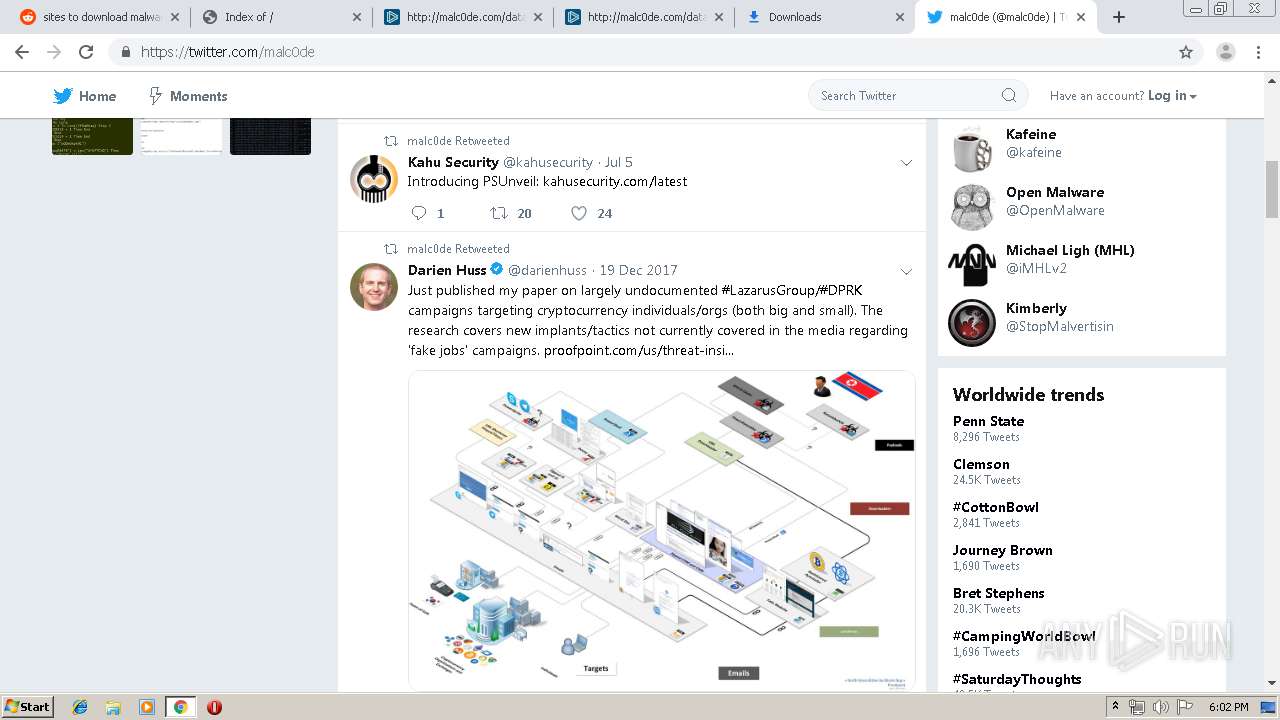Screen dimensions: 1280x720
Task: Open the Michael Ligh (MHL) name link
Action: 1070,250
